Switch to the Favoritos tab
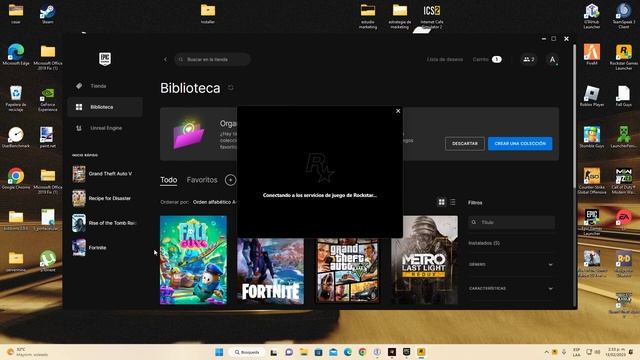 pyautogui.click(x=202, y=180)
